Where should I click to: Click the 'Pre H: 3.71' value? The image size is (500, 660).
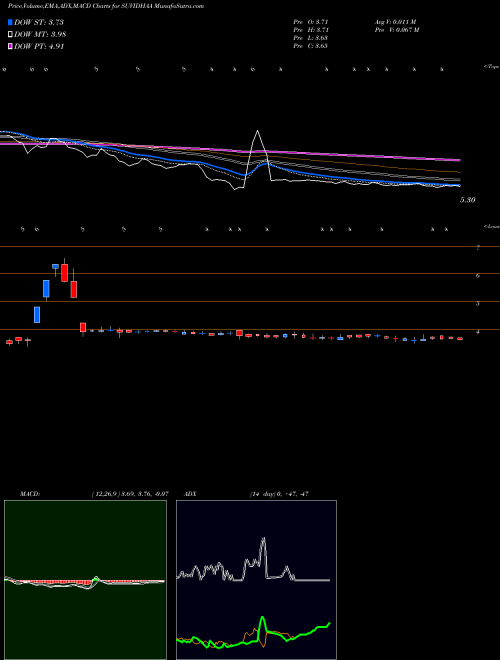coord(311,30)
